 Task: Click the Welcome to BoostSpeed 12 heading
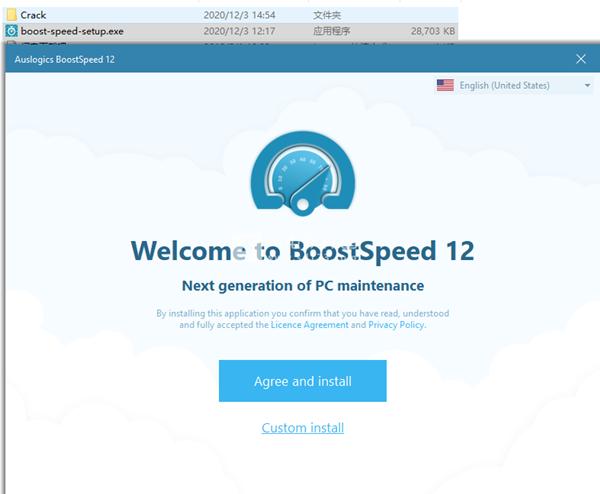click(x=303, y=251)
